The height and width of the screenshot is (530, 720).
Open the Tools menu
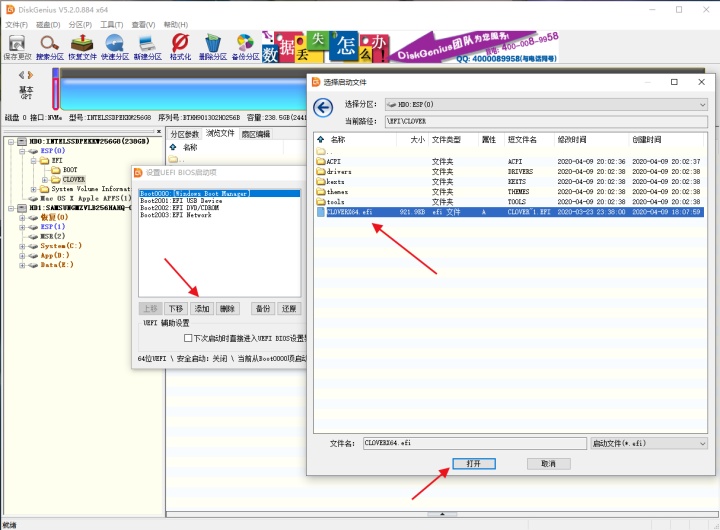(112, 25)
